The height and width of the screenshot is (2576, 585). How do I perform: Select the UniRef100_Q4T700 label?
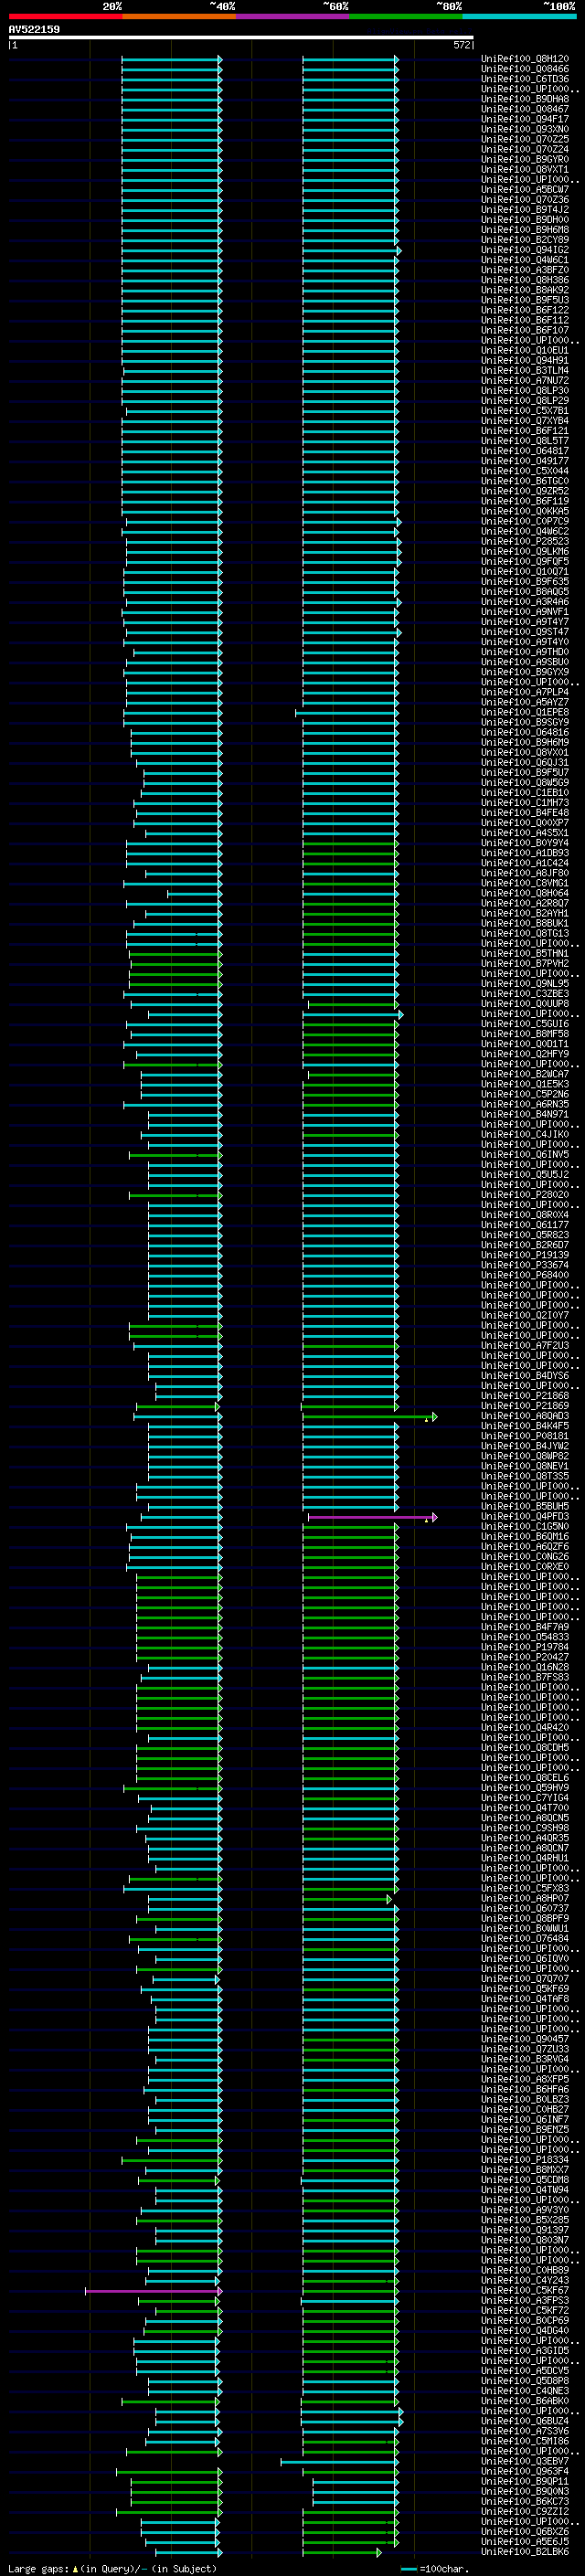point(525,1807)
